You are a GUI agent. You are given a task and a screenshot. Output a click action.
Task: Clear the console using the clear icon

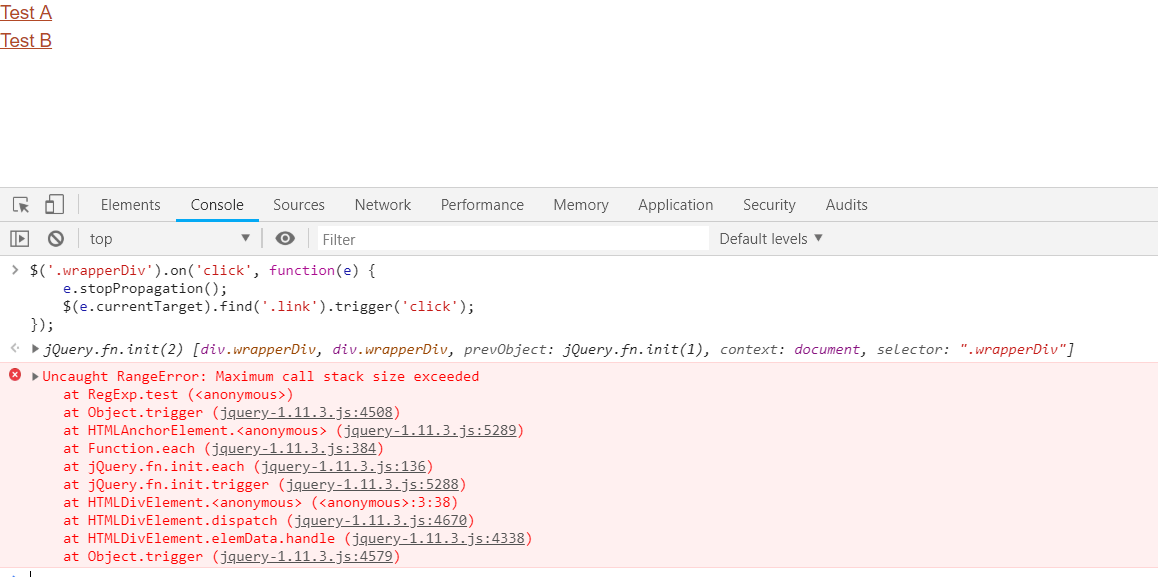coord(55,238)
